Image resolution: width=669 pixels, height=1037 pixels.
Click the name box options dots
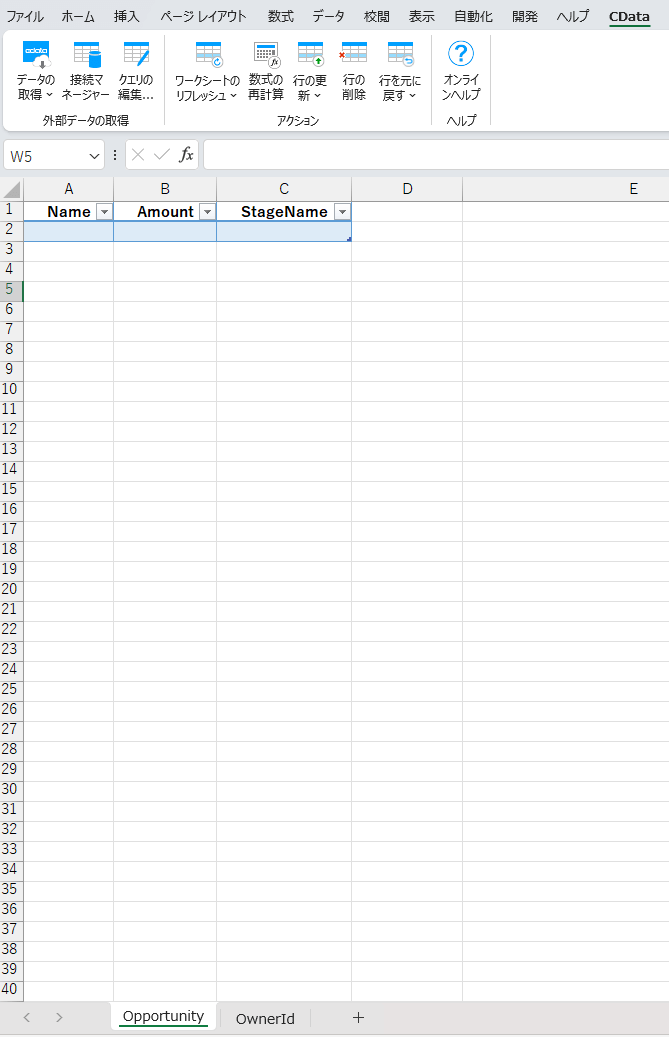(x=115, y=155)
